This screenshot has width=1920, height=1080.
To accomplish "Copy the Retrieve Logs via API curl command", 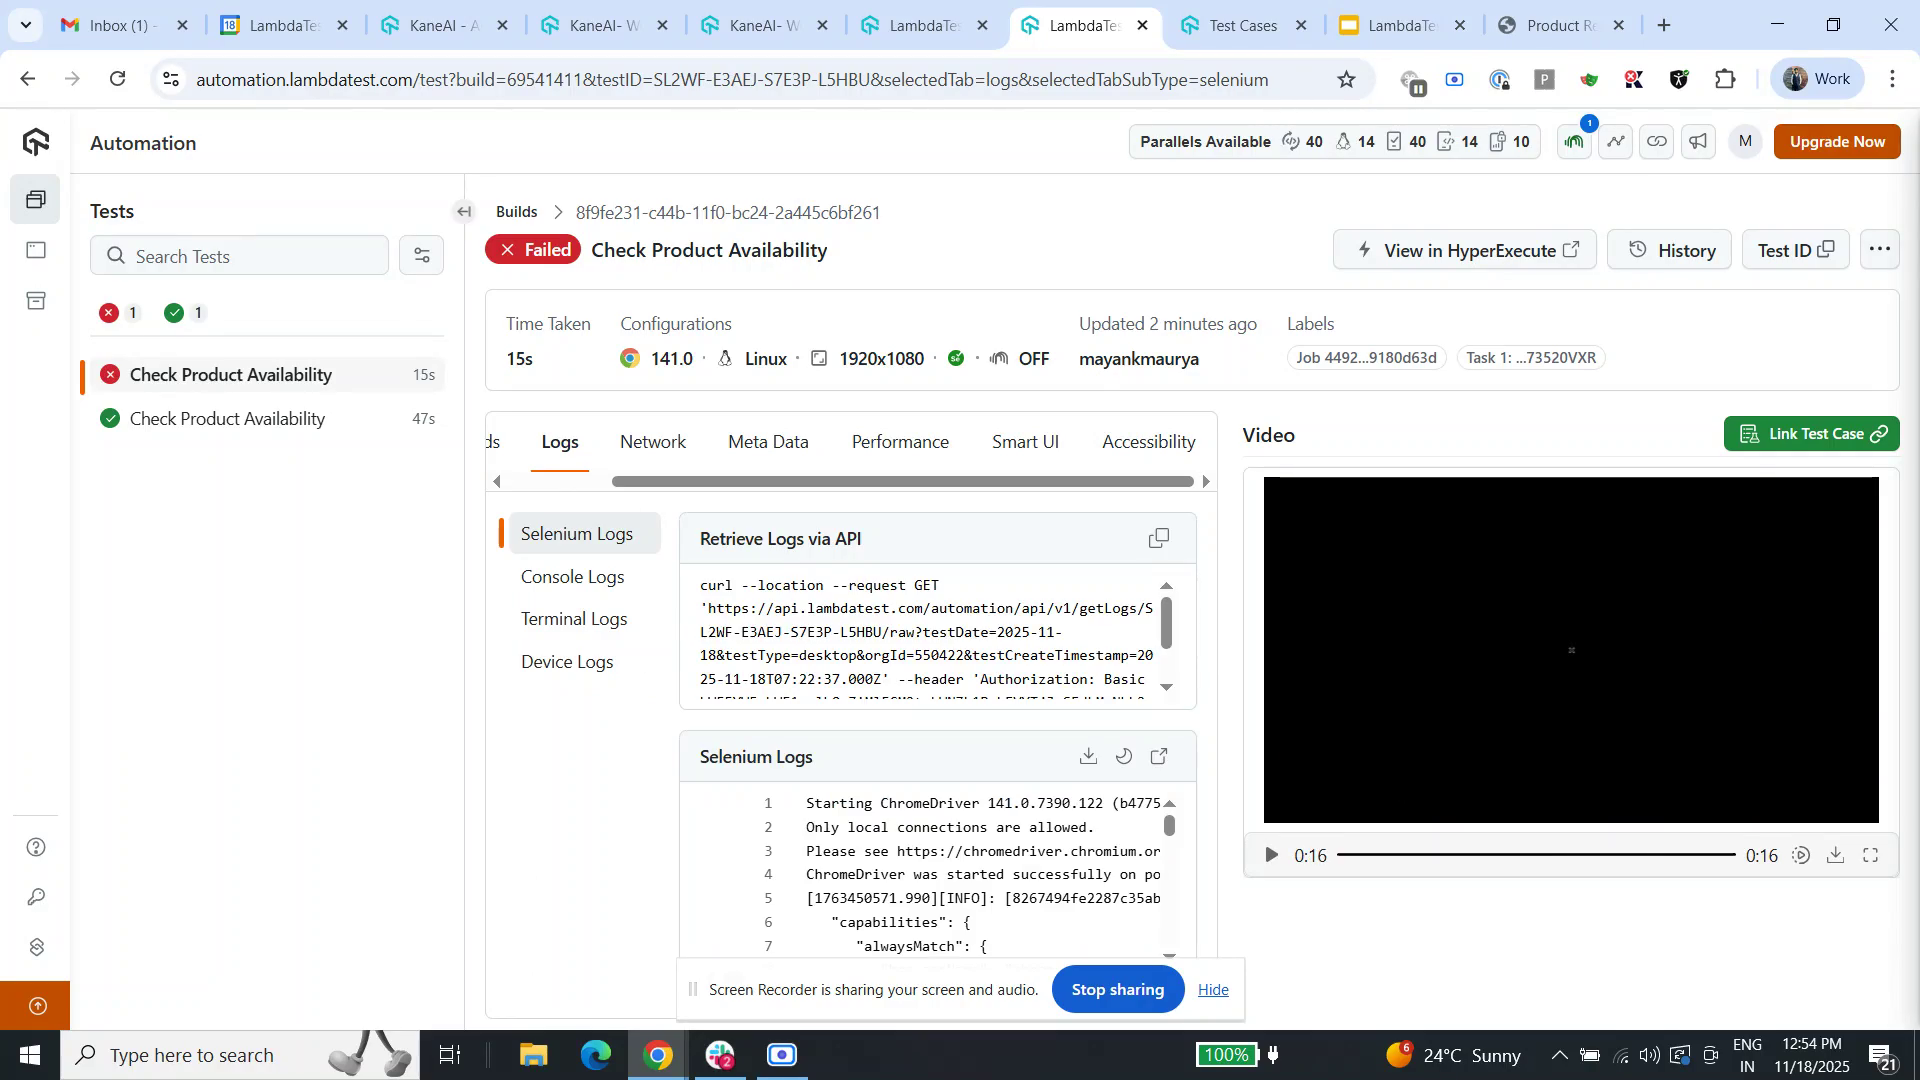I will tap(1159, 538).
